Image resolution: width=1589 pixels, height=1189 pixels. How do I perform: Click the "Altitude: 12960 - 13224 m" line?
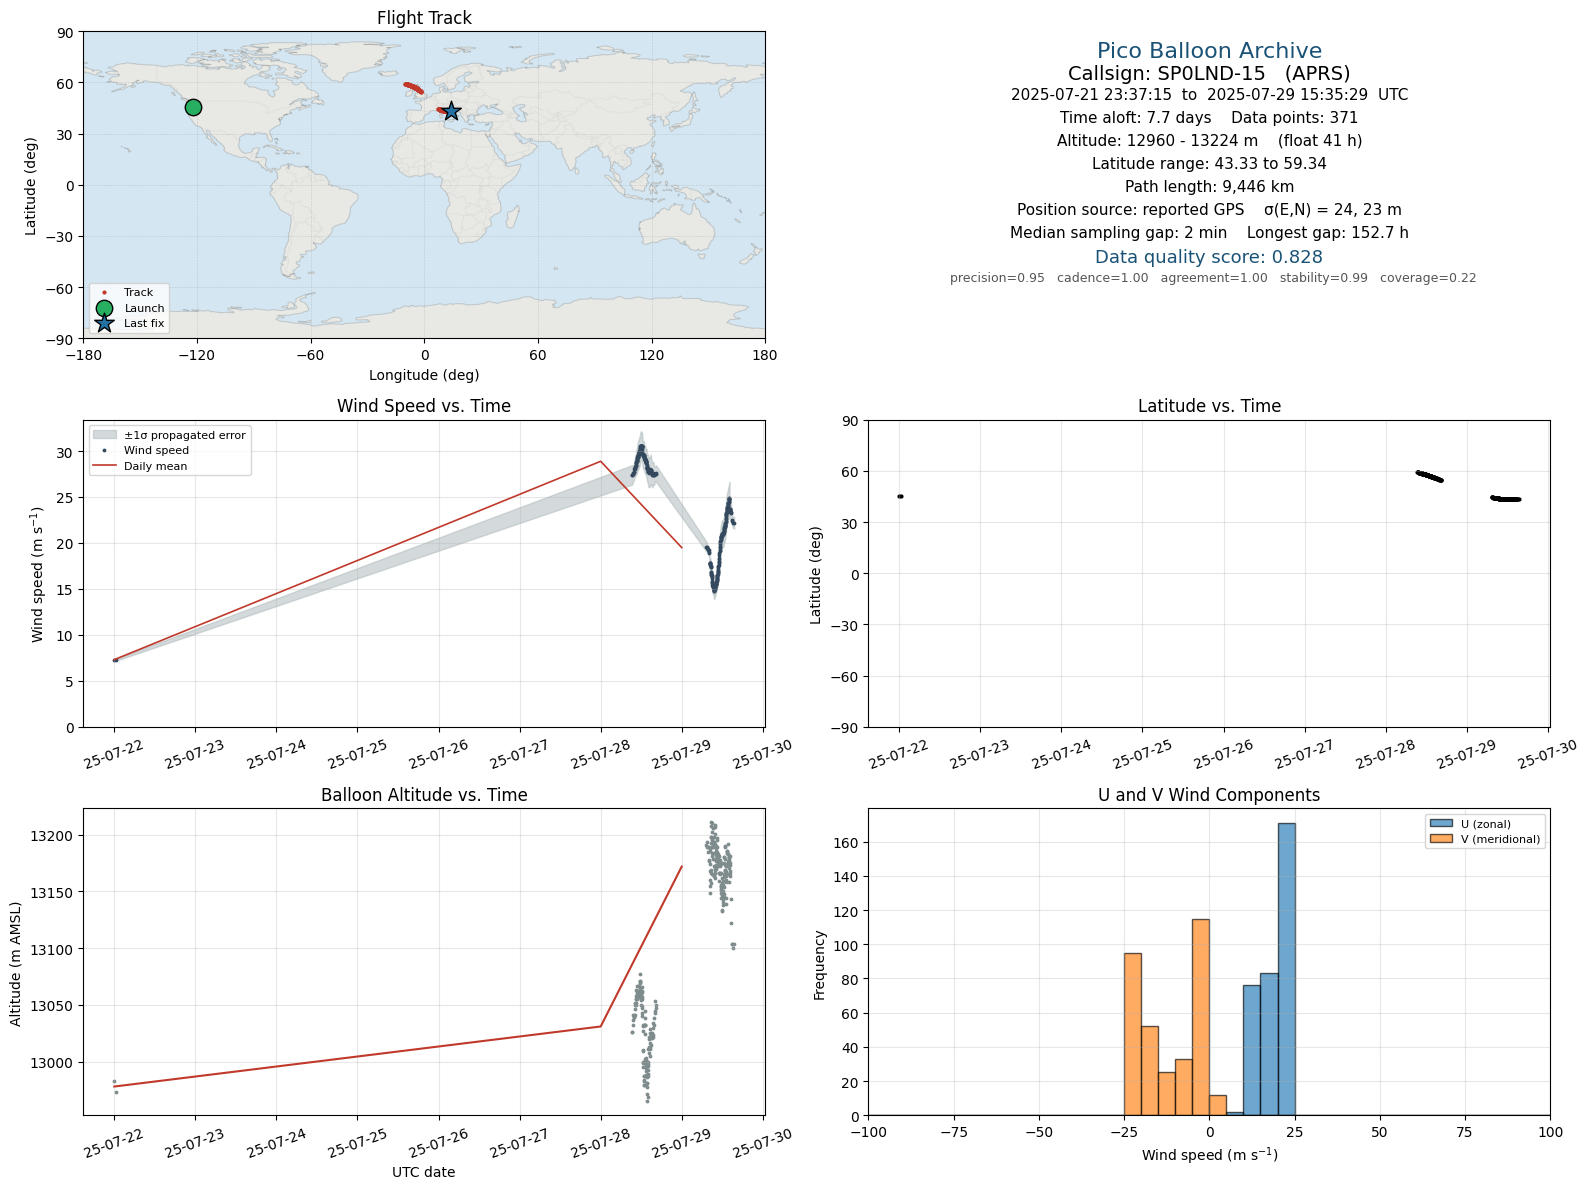pyautogui.click(x=1209, y=141)
